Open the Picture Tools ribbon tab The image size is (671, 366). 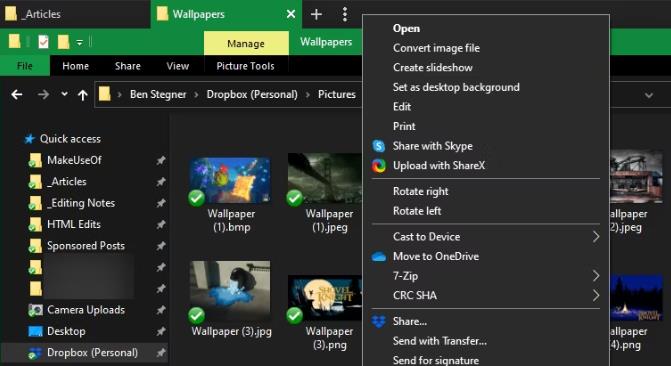pyautogui.click(x=246, y=66)
